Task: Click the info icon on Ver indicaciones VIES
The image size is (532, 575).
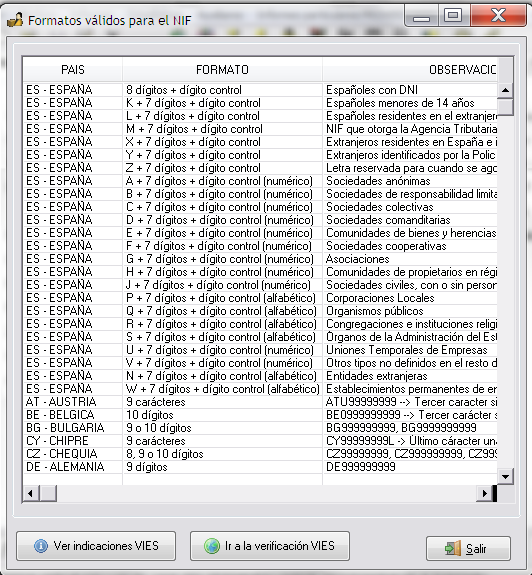Action: click(x=40, y=546)
